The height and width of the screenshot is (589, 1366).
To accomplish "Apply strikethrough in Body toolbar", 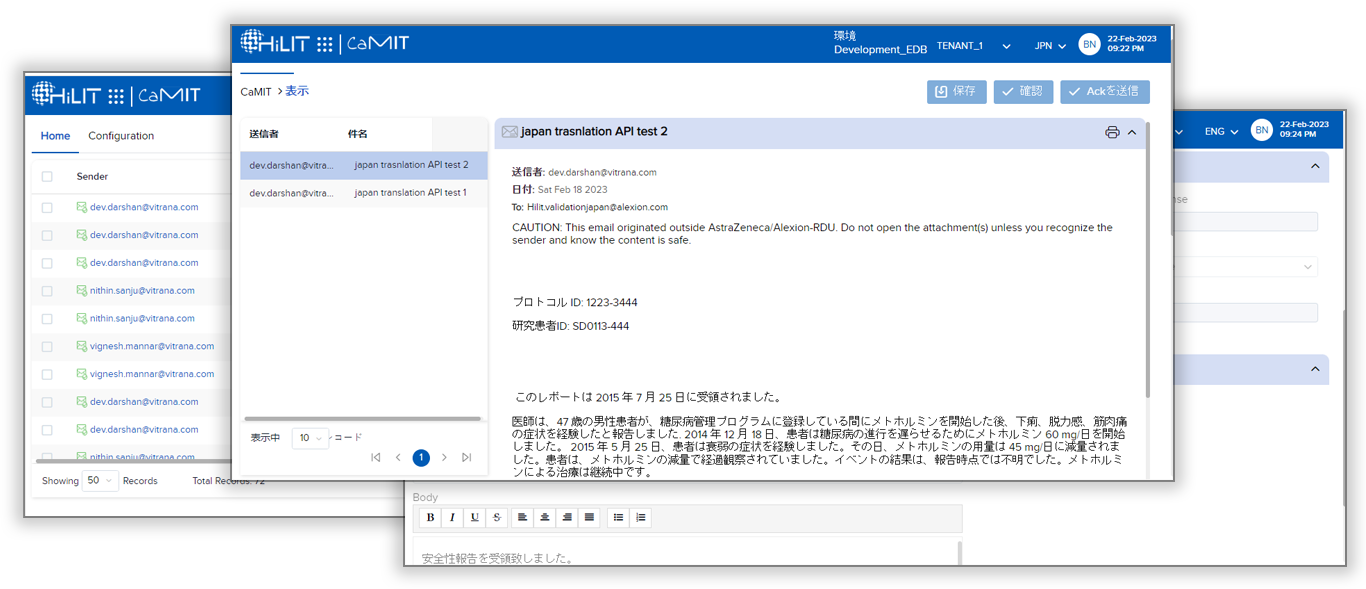I will (496, 517).
